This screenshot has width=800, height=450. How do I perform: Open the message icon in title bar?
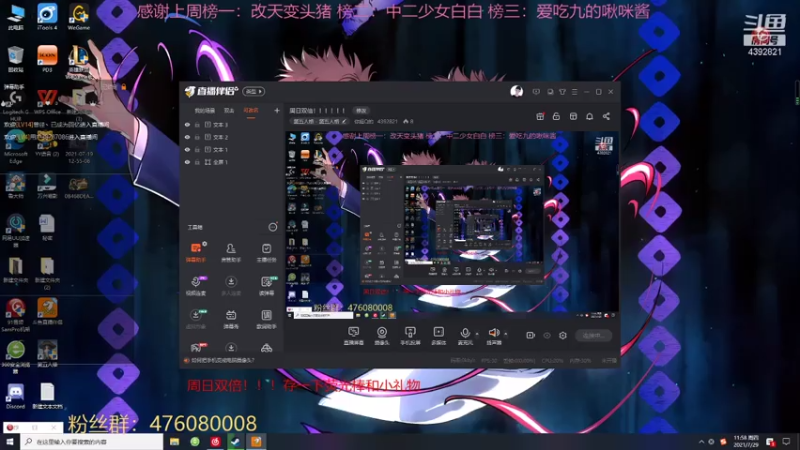click(x=536, y=92)
